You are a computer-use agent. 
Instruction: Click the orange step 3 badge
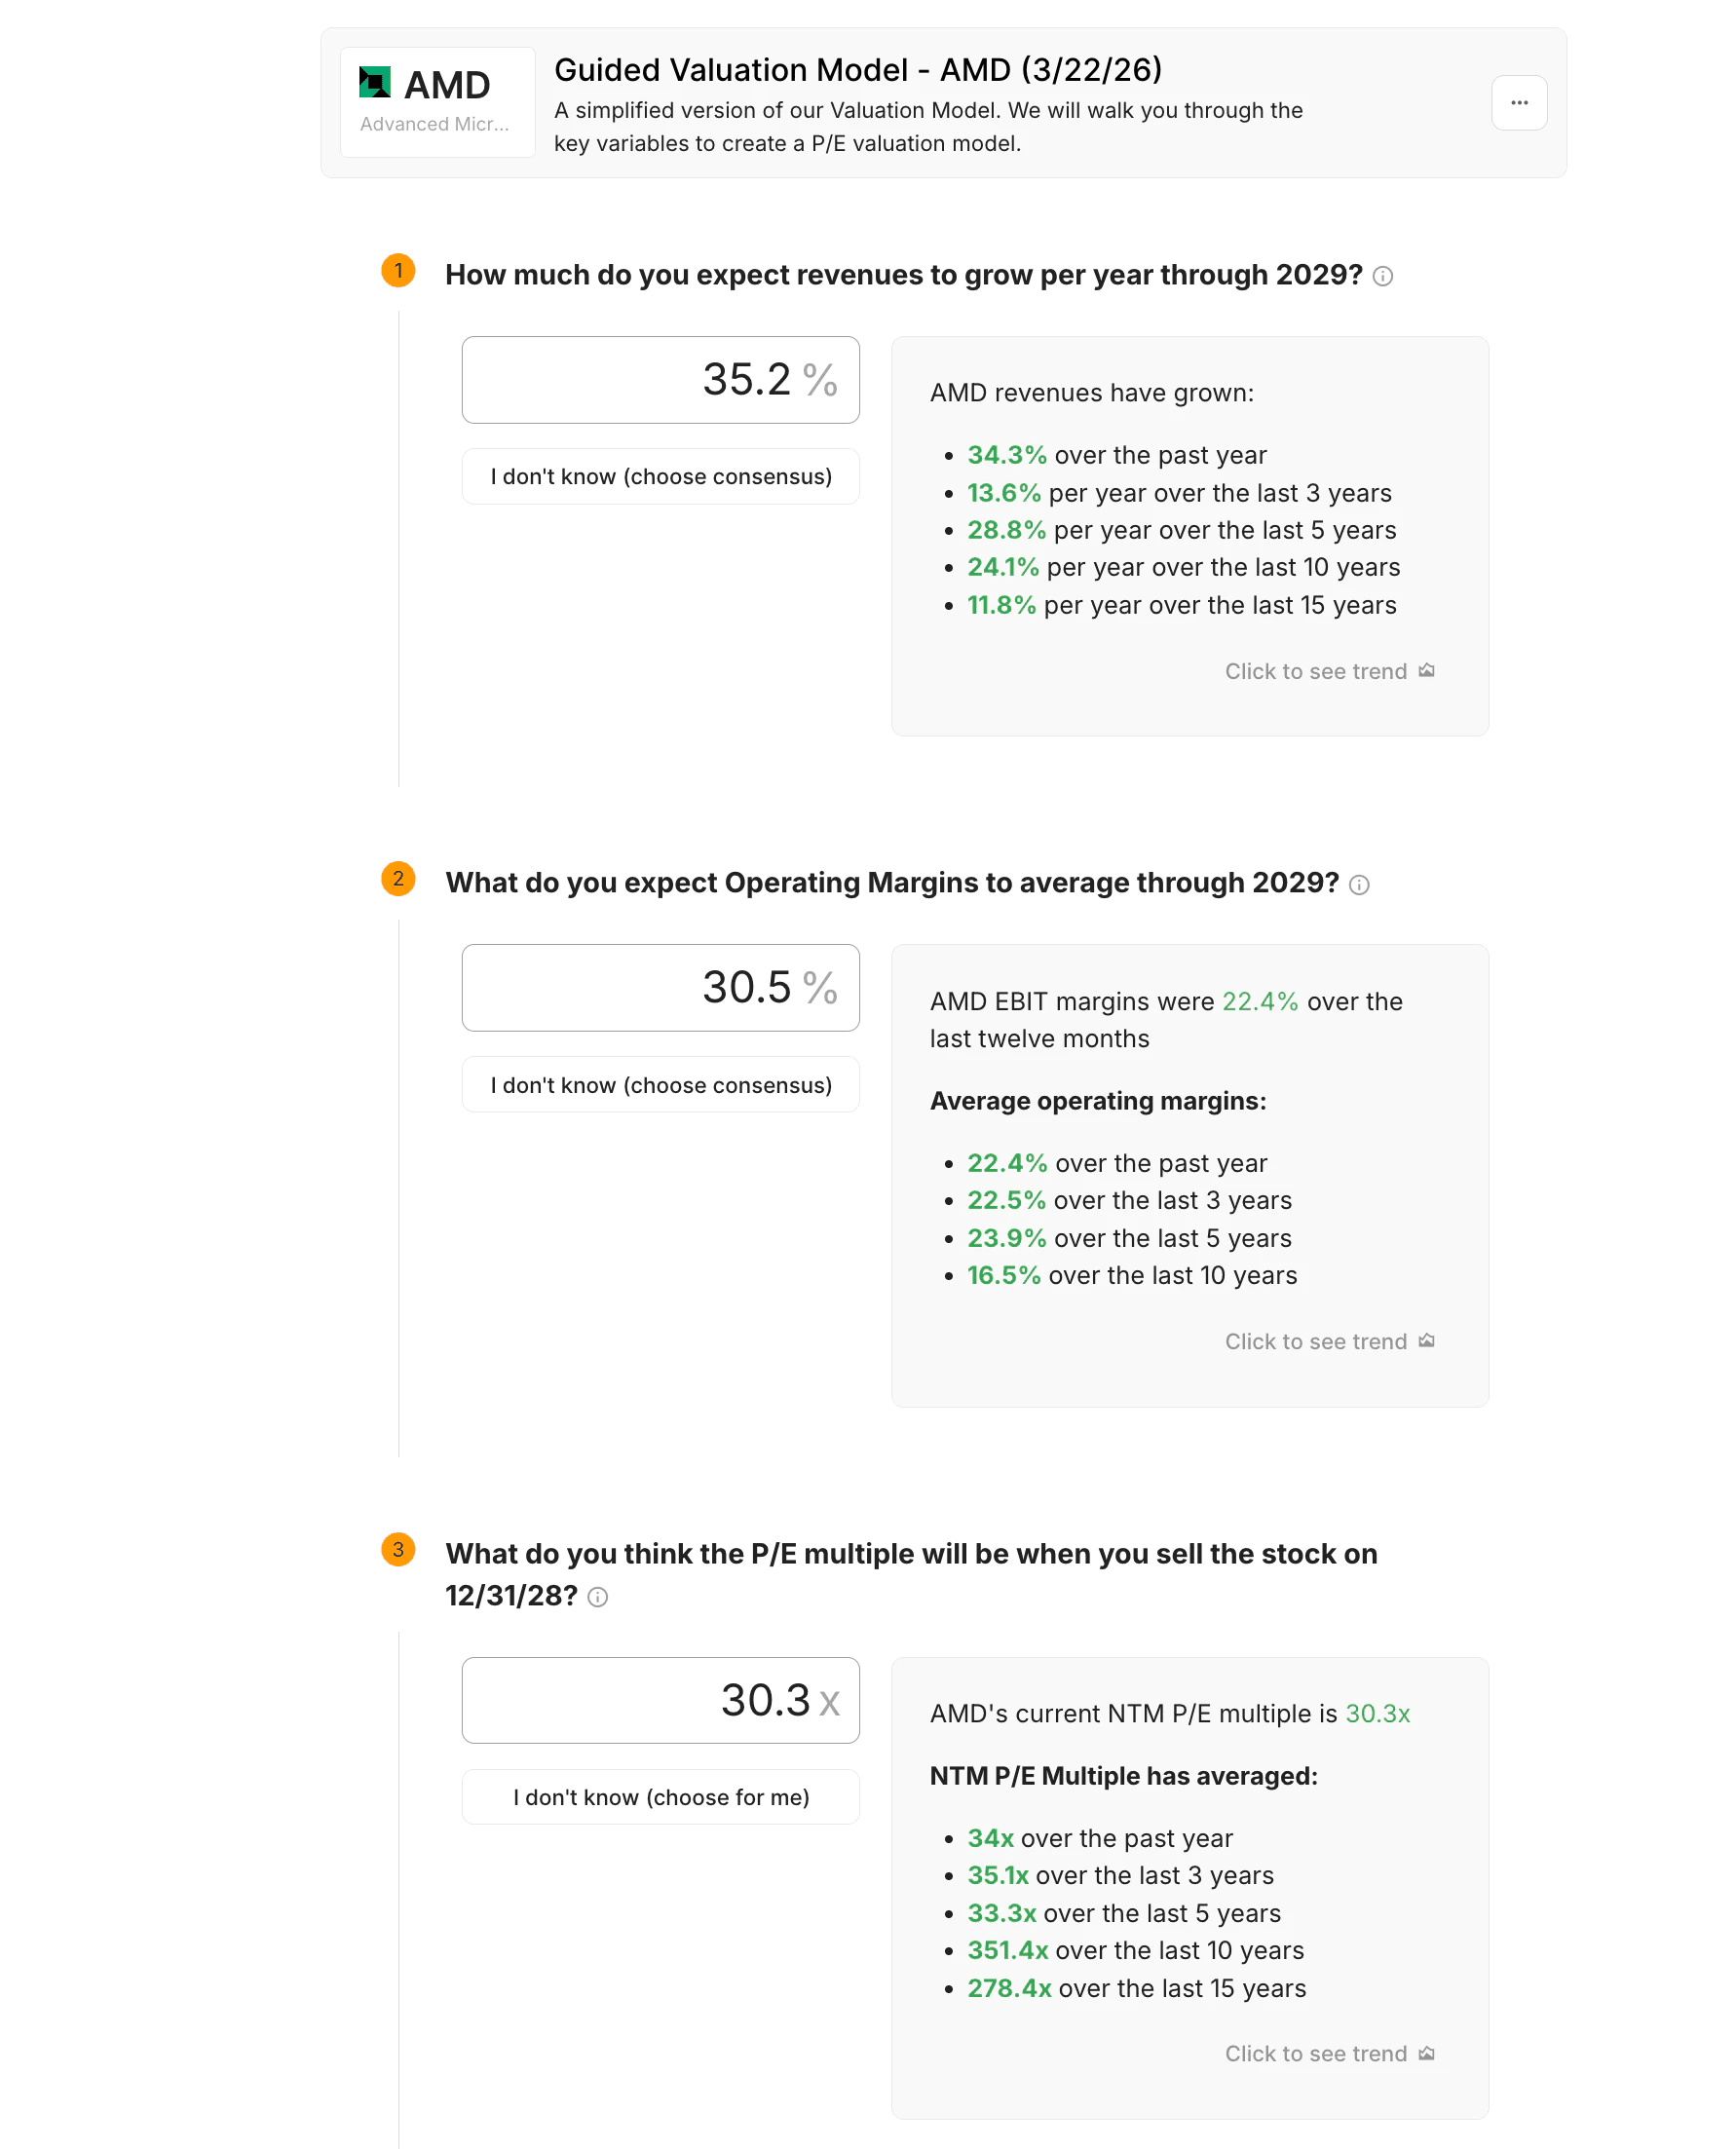tap(398, 1550)
